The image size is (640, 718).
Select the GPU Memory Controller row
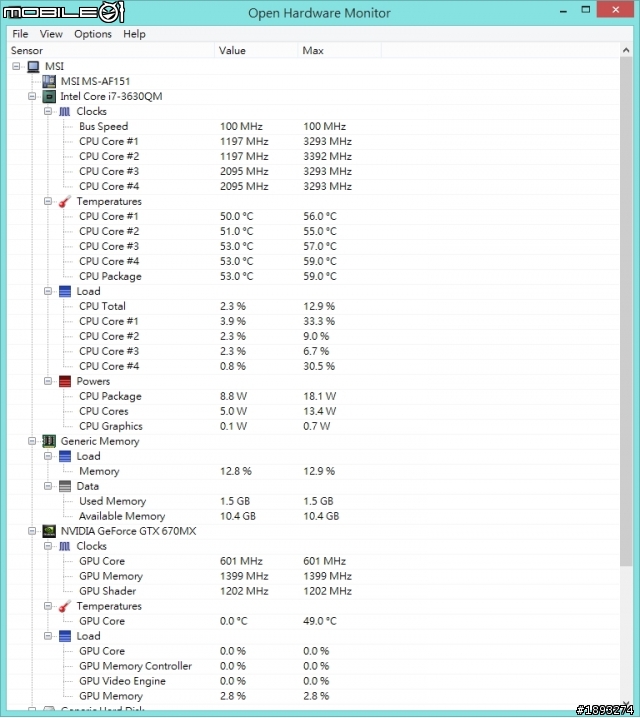314,666
